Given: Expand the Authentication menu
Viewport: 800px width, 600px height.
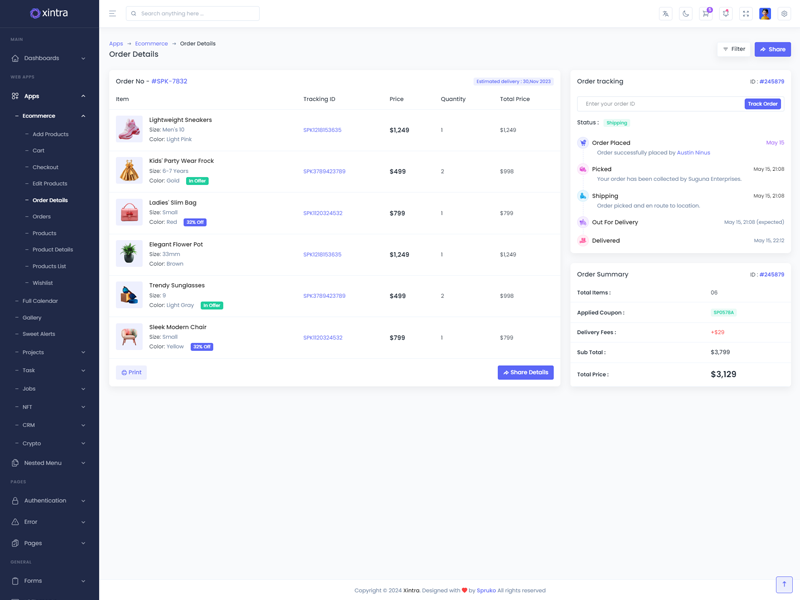Looking at the screenshot, I should click(49, 501).
